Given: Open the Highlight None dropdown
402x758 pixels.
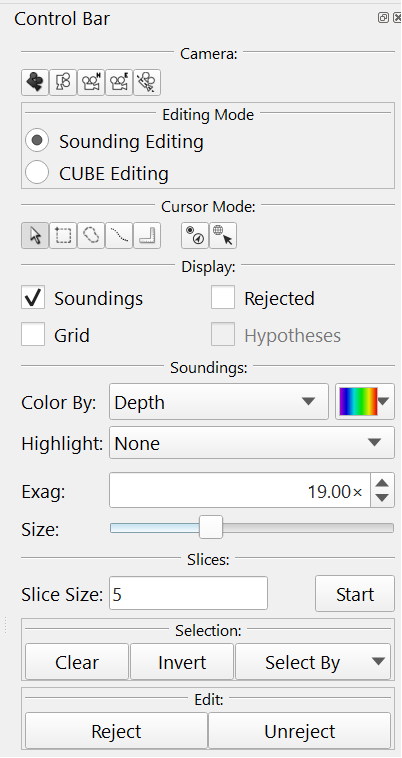Looking at the screenshot, I should pyautogui.click(x=252, y=442).
